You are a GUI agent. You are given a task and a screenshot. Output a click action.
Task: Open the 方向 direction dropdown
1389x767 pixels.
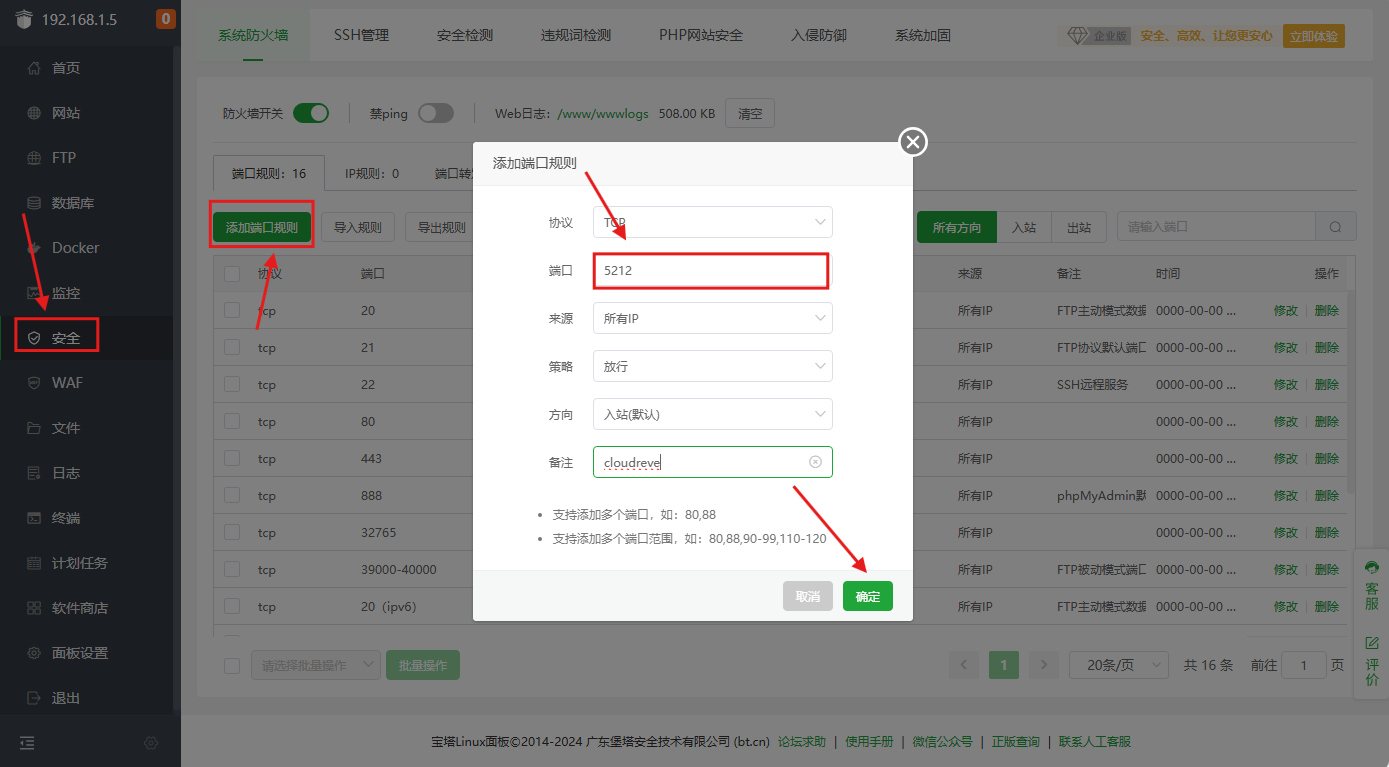[x=711, y=414]
